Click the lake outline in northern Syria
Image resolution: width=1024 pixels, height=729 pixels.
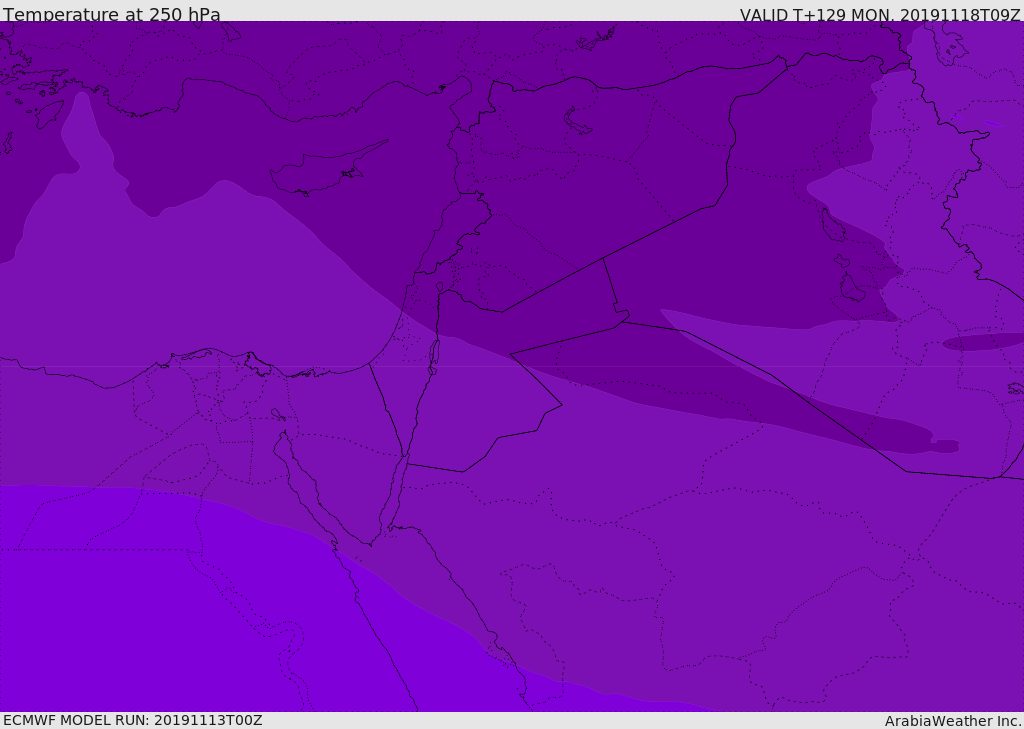[579, 121]
